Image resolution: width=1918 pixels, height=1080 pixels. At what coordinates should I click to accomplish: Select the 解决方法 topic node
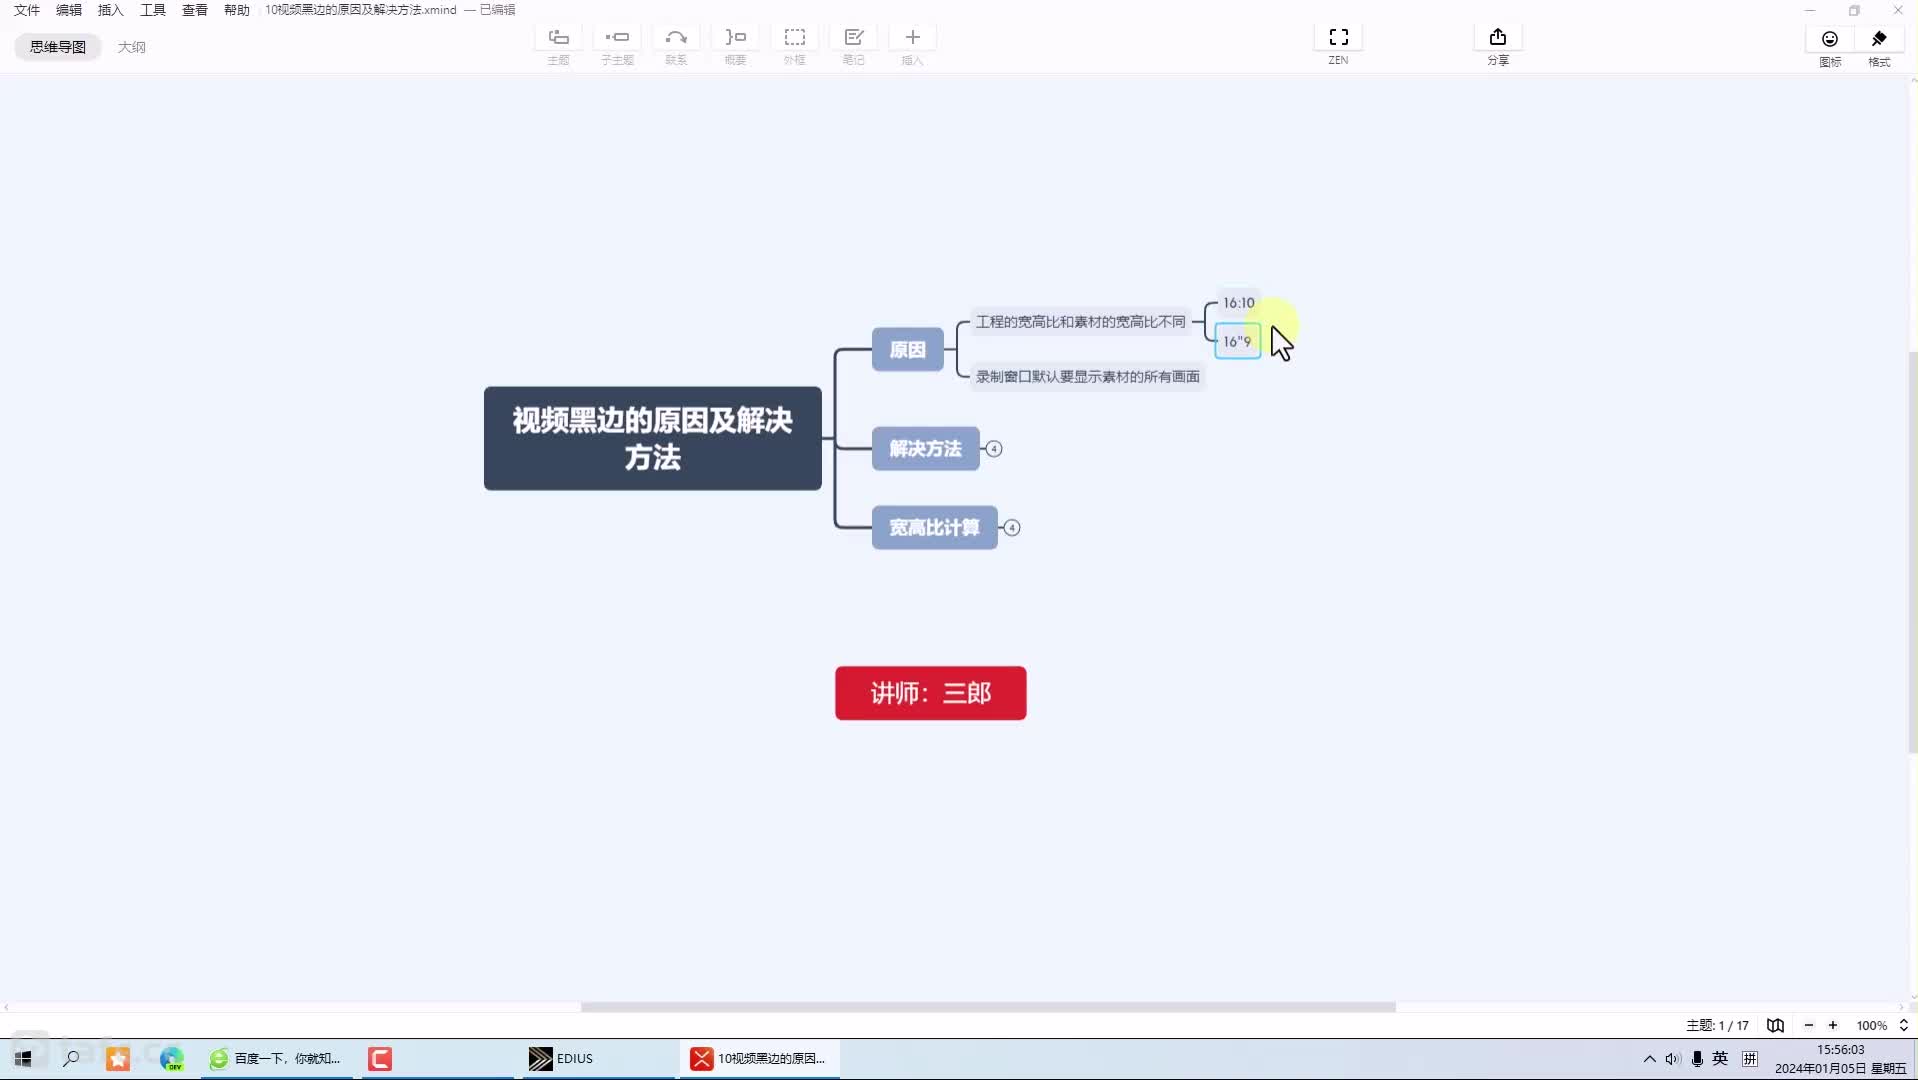point(925,449)
